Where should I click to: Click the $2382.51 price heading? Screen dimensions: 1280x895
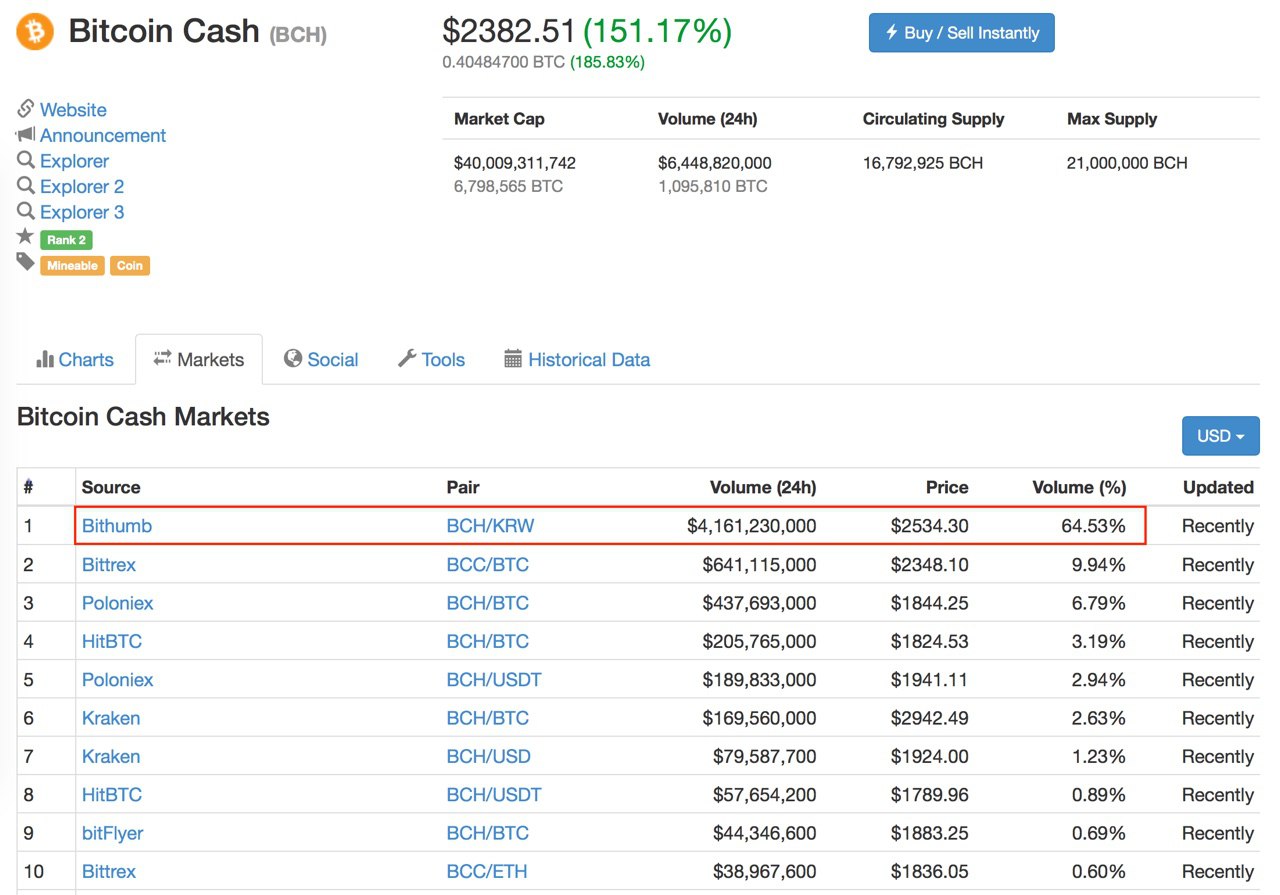point(509,31)
